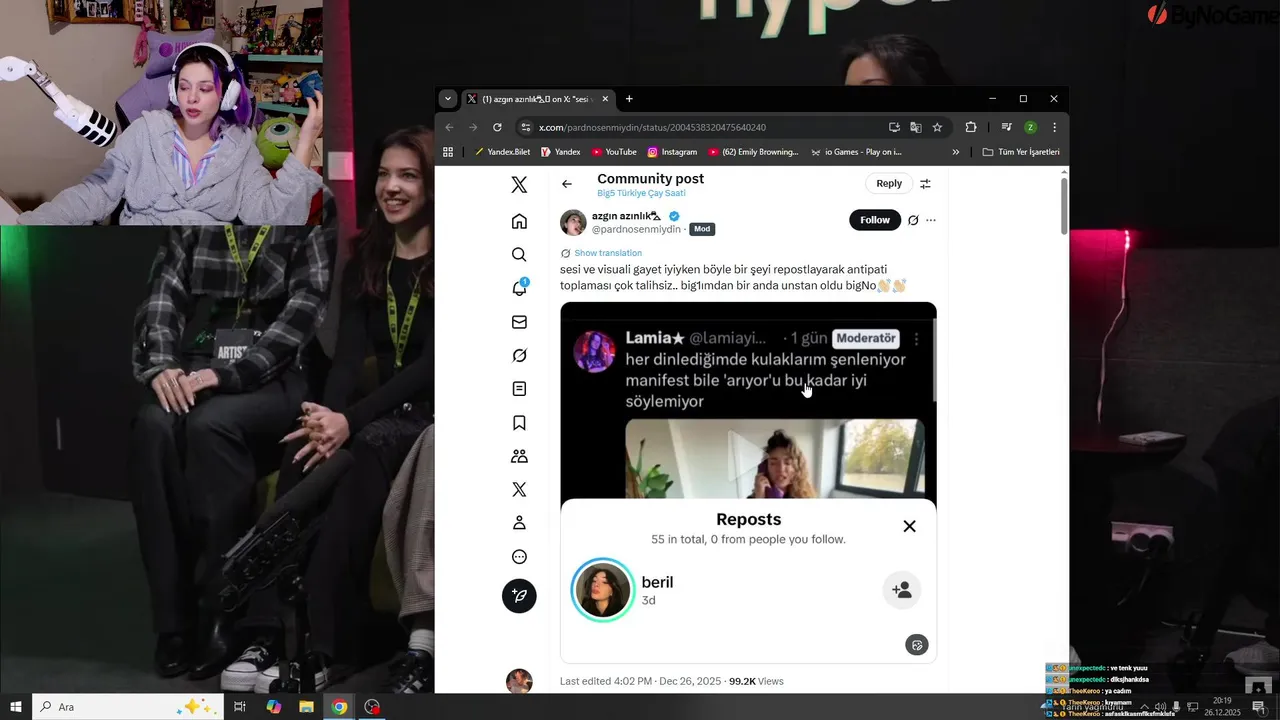Open Lists icon in the X sidebar

point(519,389)
